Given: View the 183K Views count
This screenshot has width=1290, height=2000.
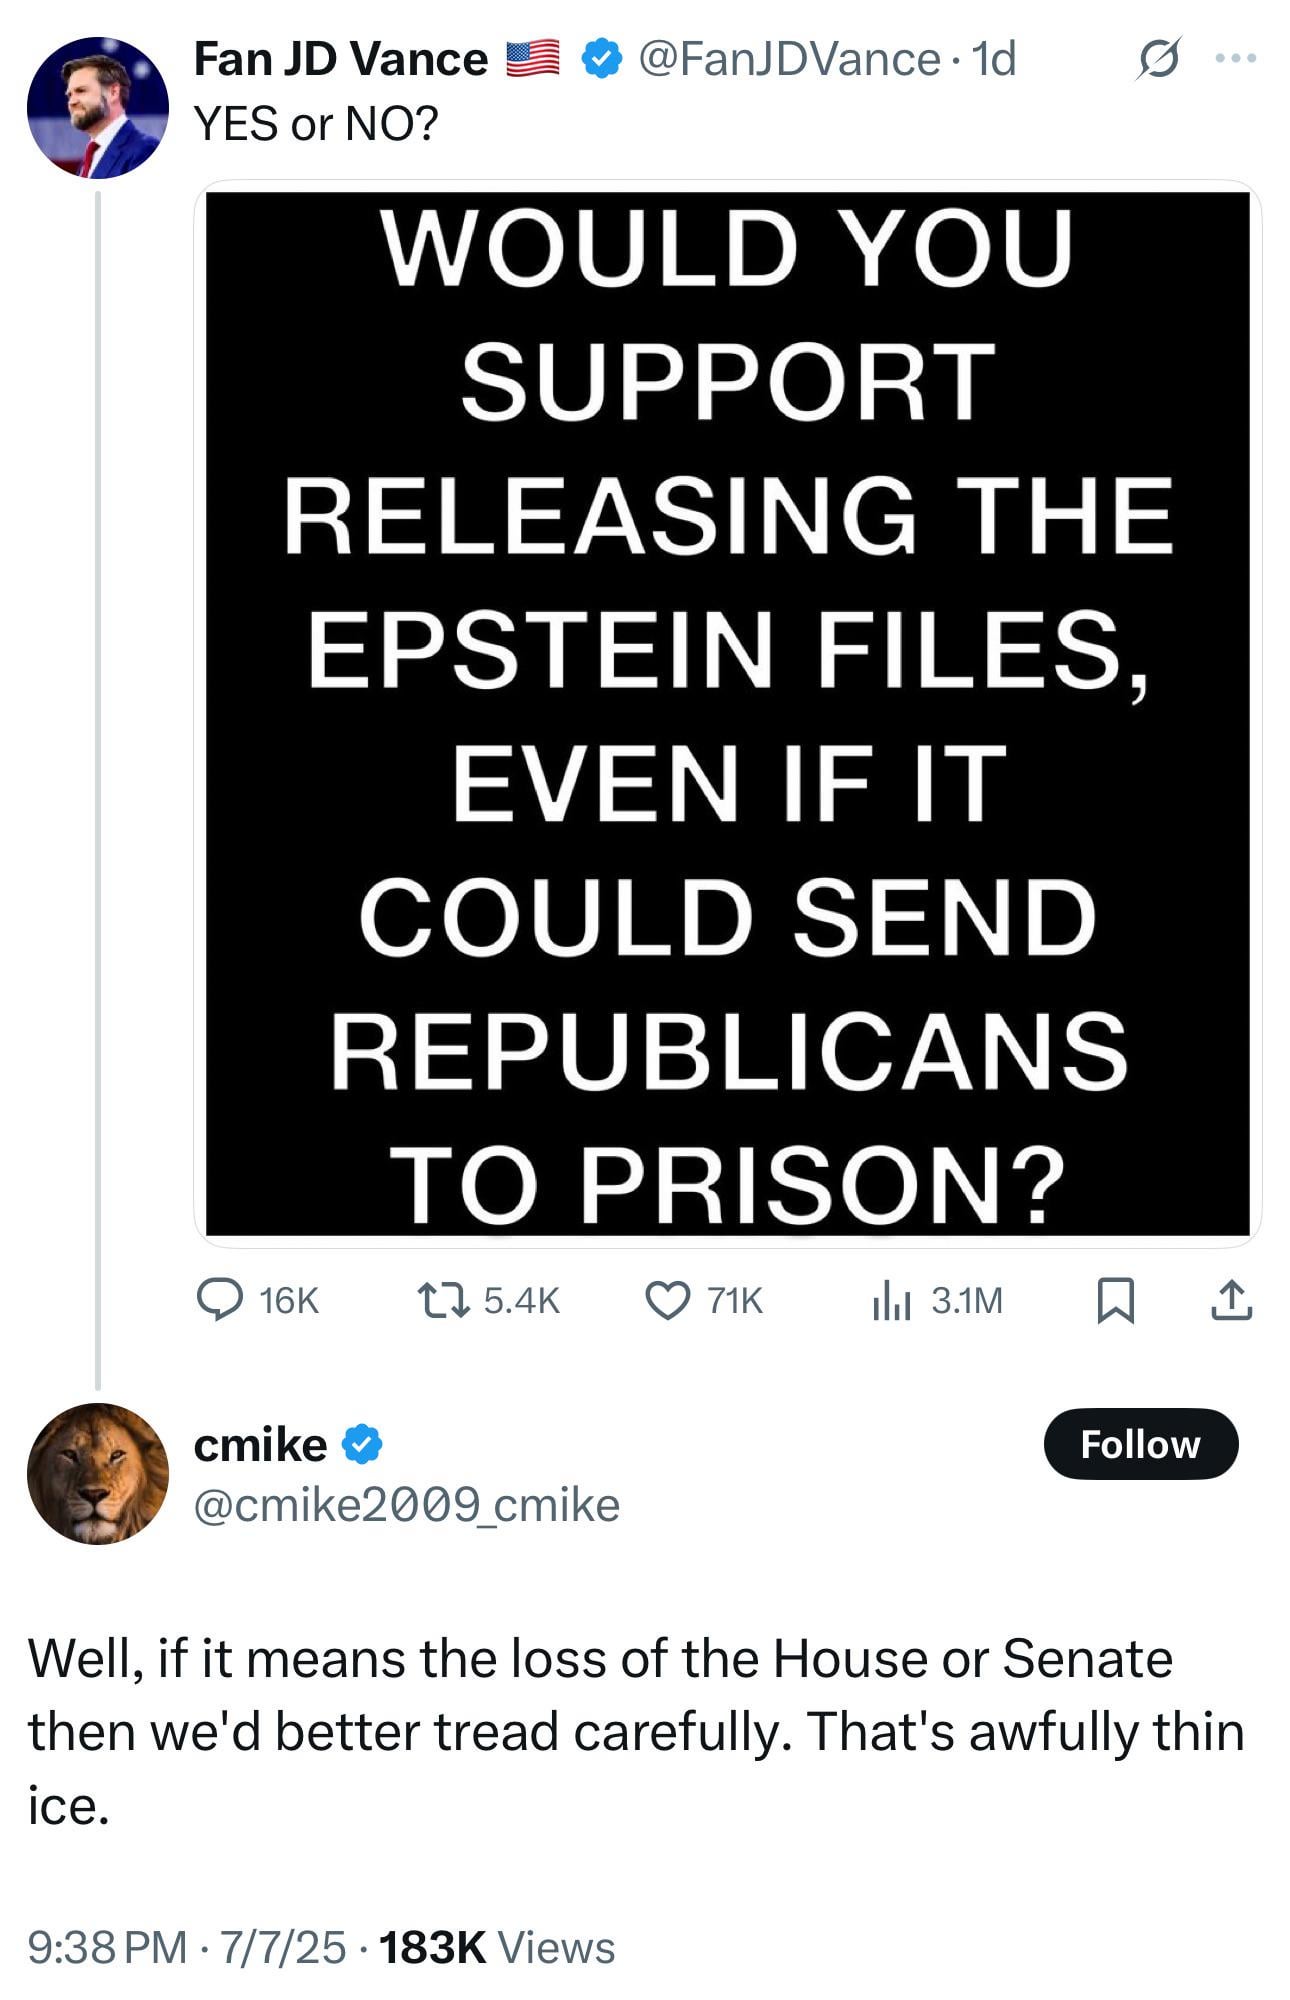Looking at the screenshot, I should (x=497, y=1948).
